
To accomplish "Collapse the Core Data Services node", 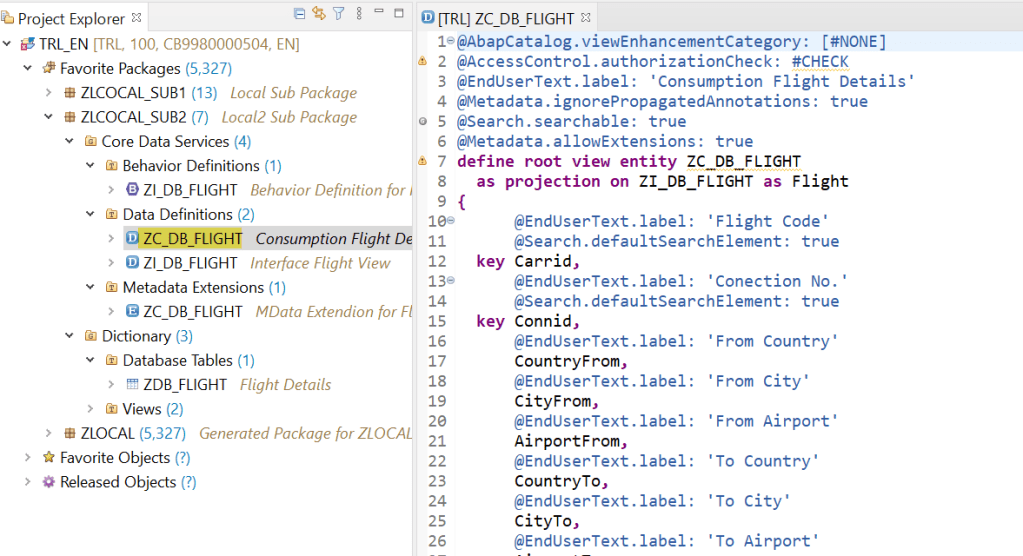I will (69, 141).
